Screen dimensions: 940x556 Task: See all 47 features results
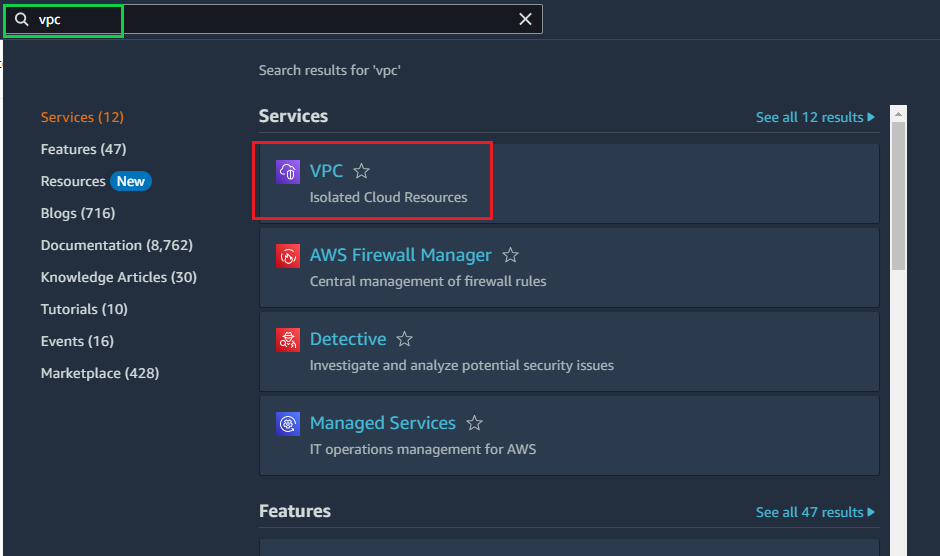pos(815,512)
